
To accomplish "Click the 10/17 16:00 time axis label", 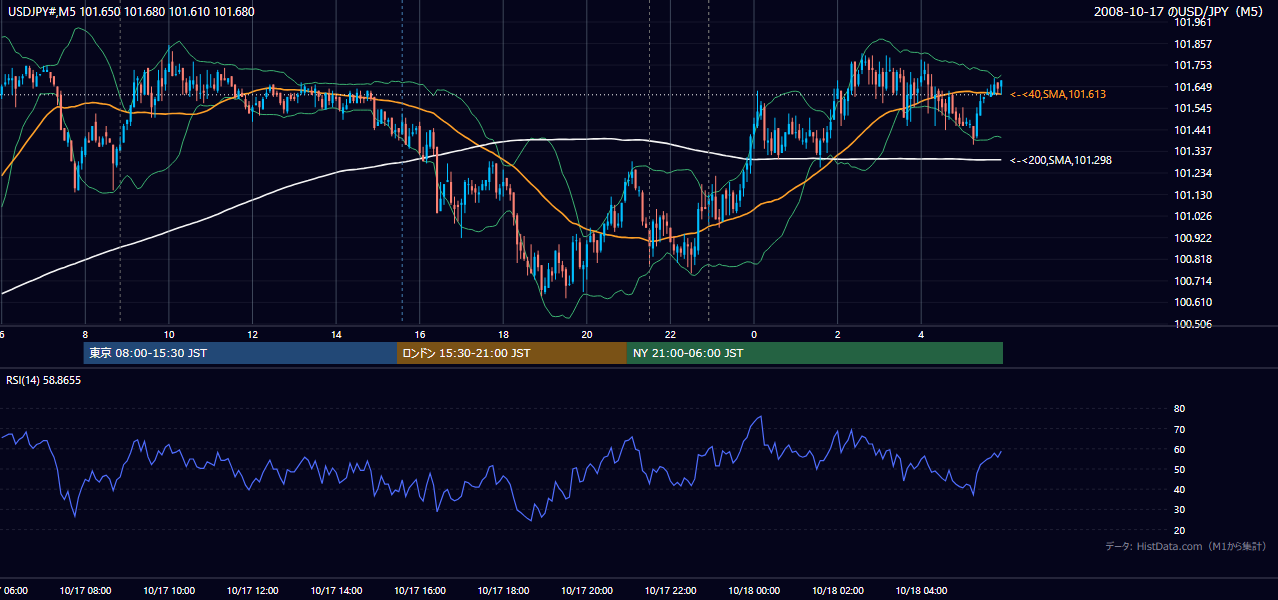I will pos(420,590).
